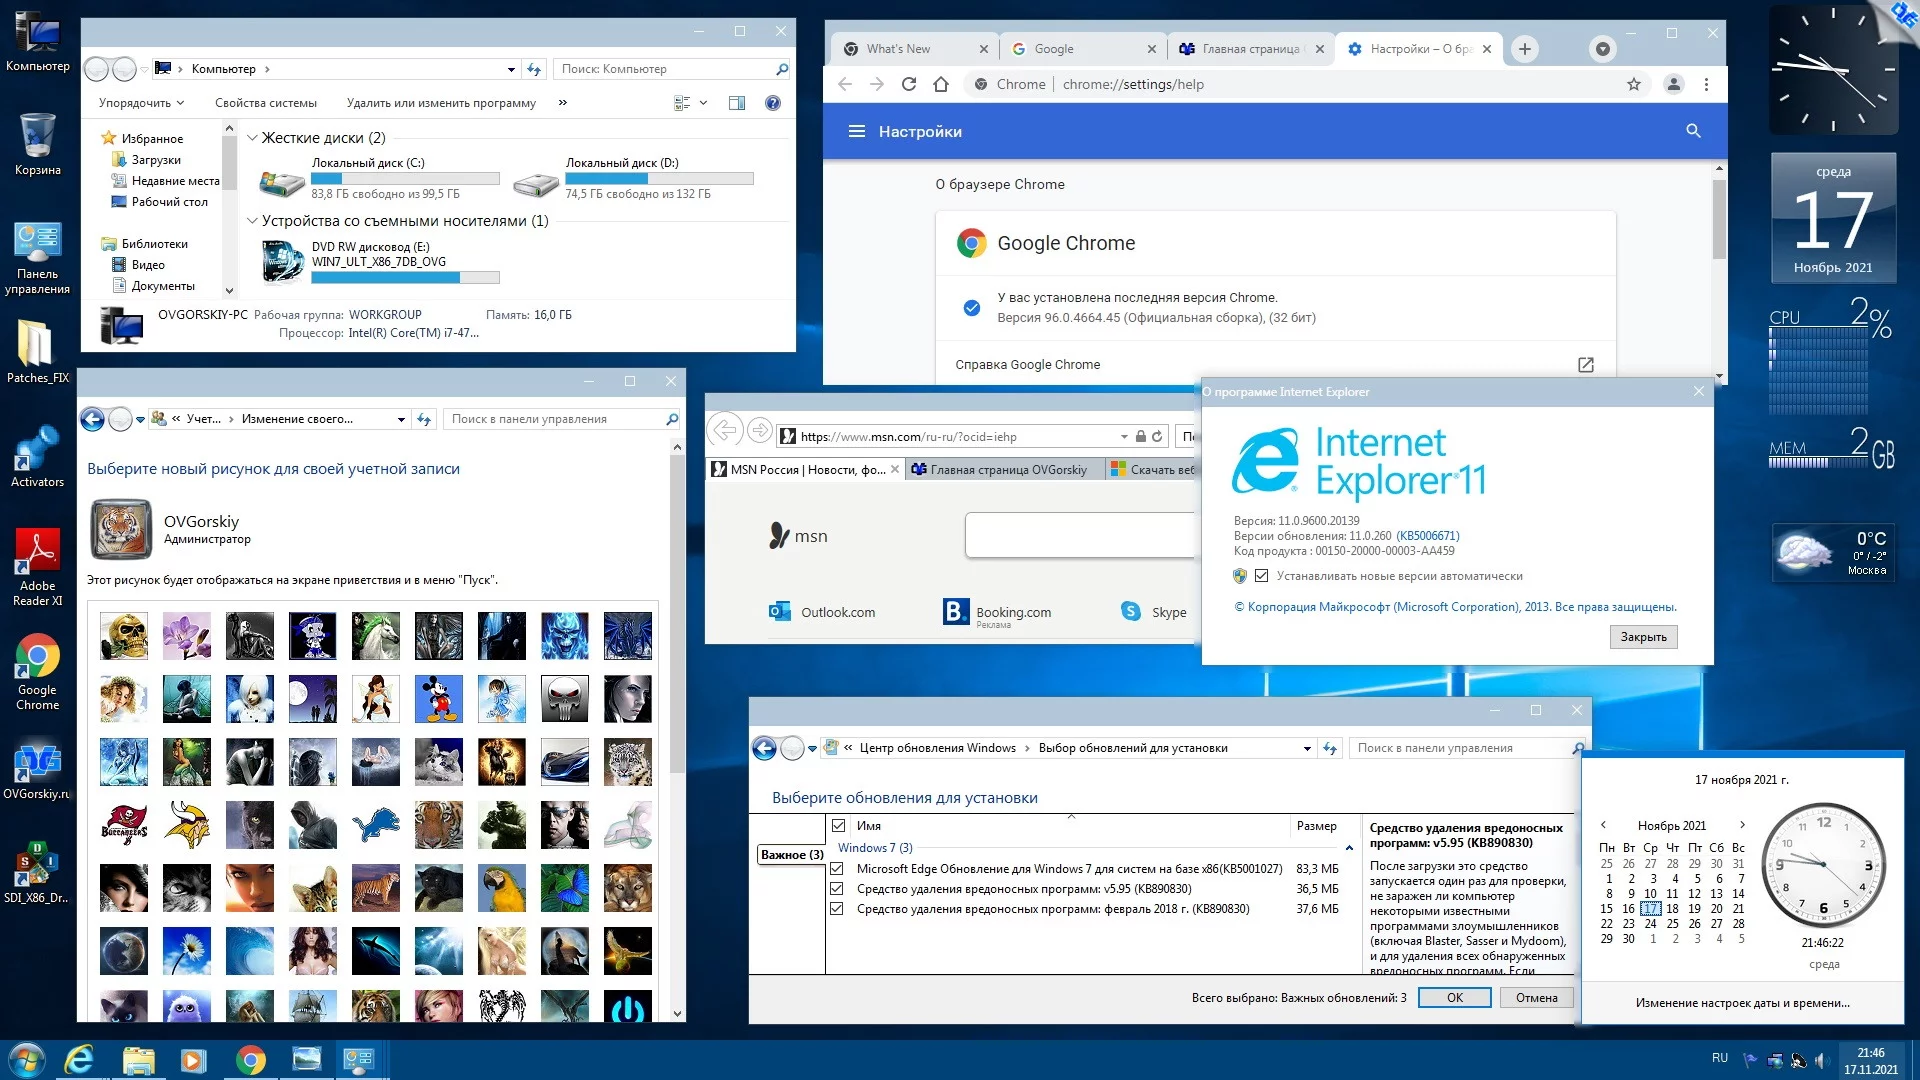Screen dimensions: 1920x1080
Task: Uncheck the Microsoft Edge update KB5001027
Action: pyautogui.click(x=837, y=869)
